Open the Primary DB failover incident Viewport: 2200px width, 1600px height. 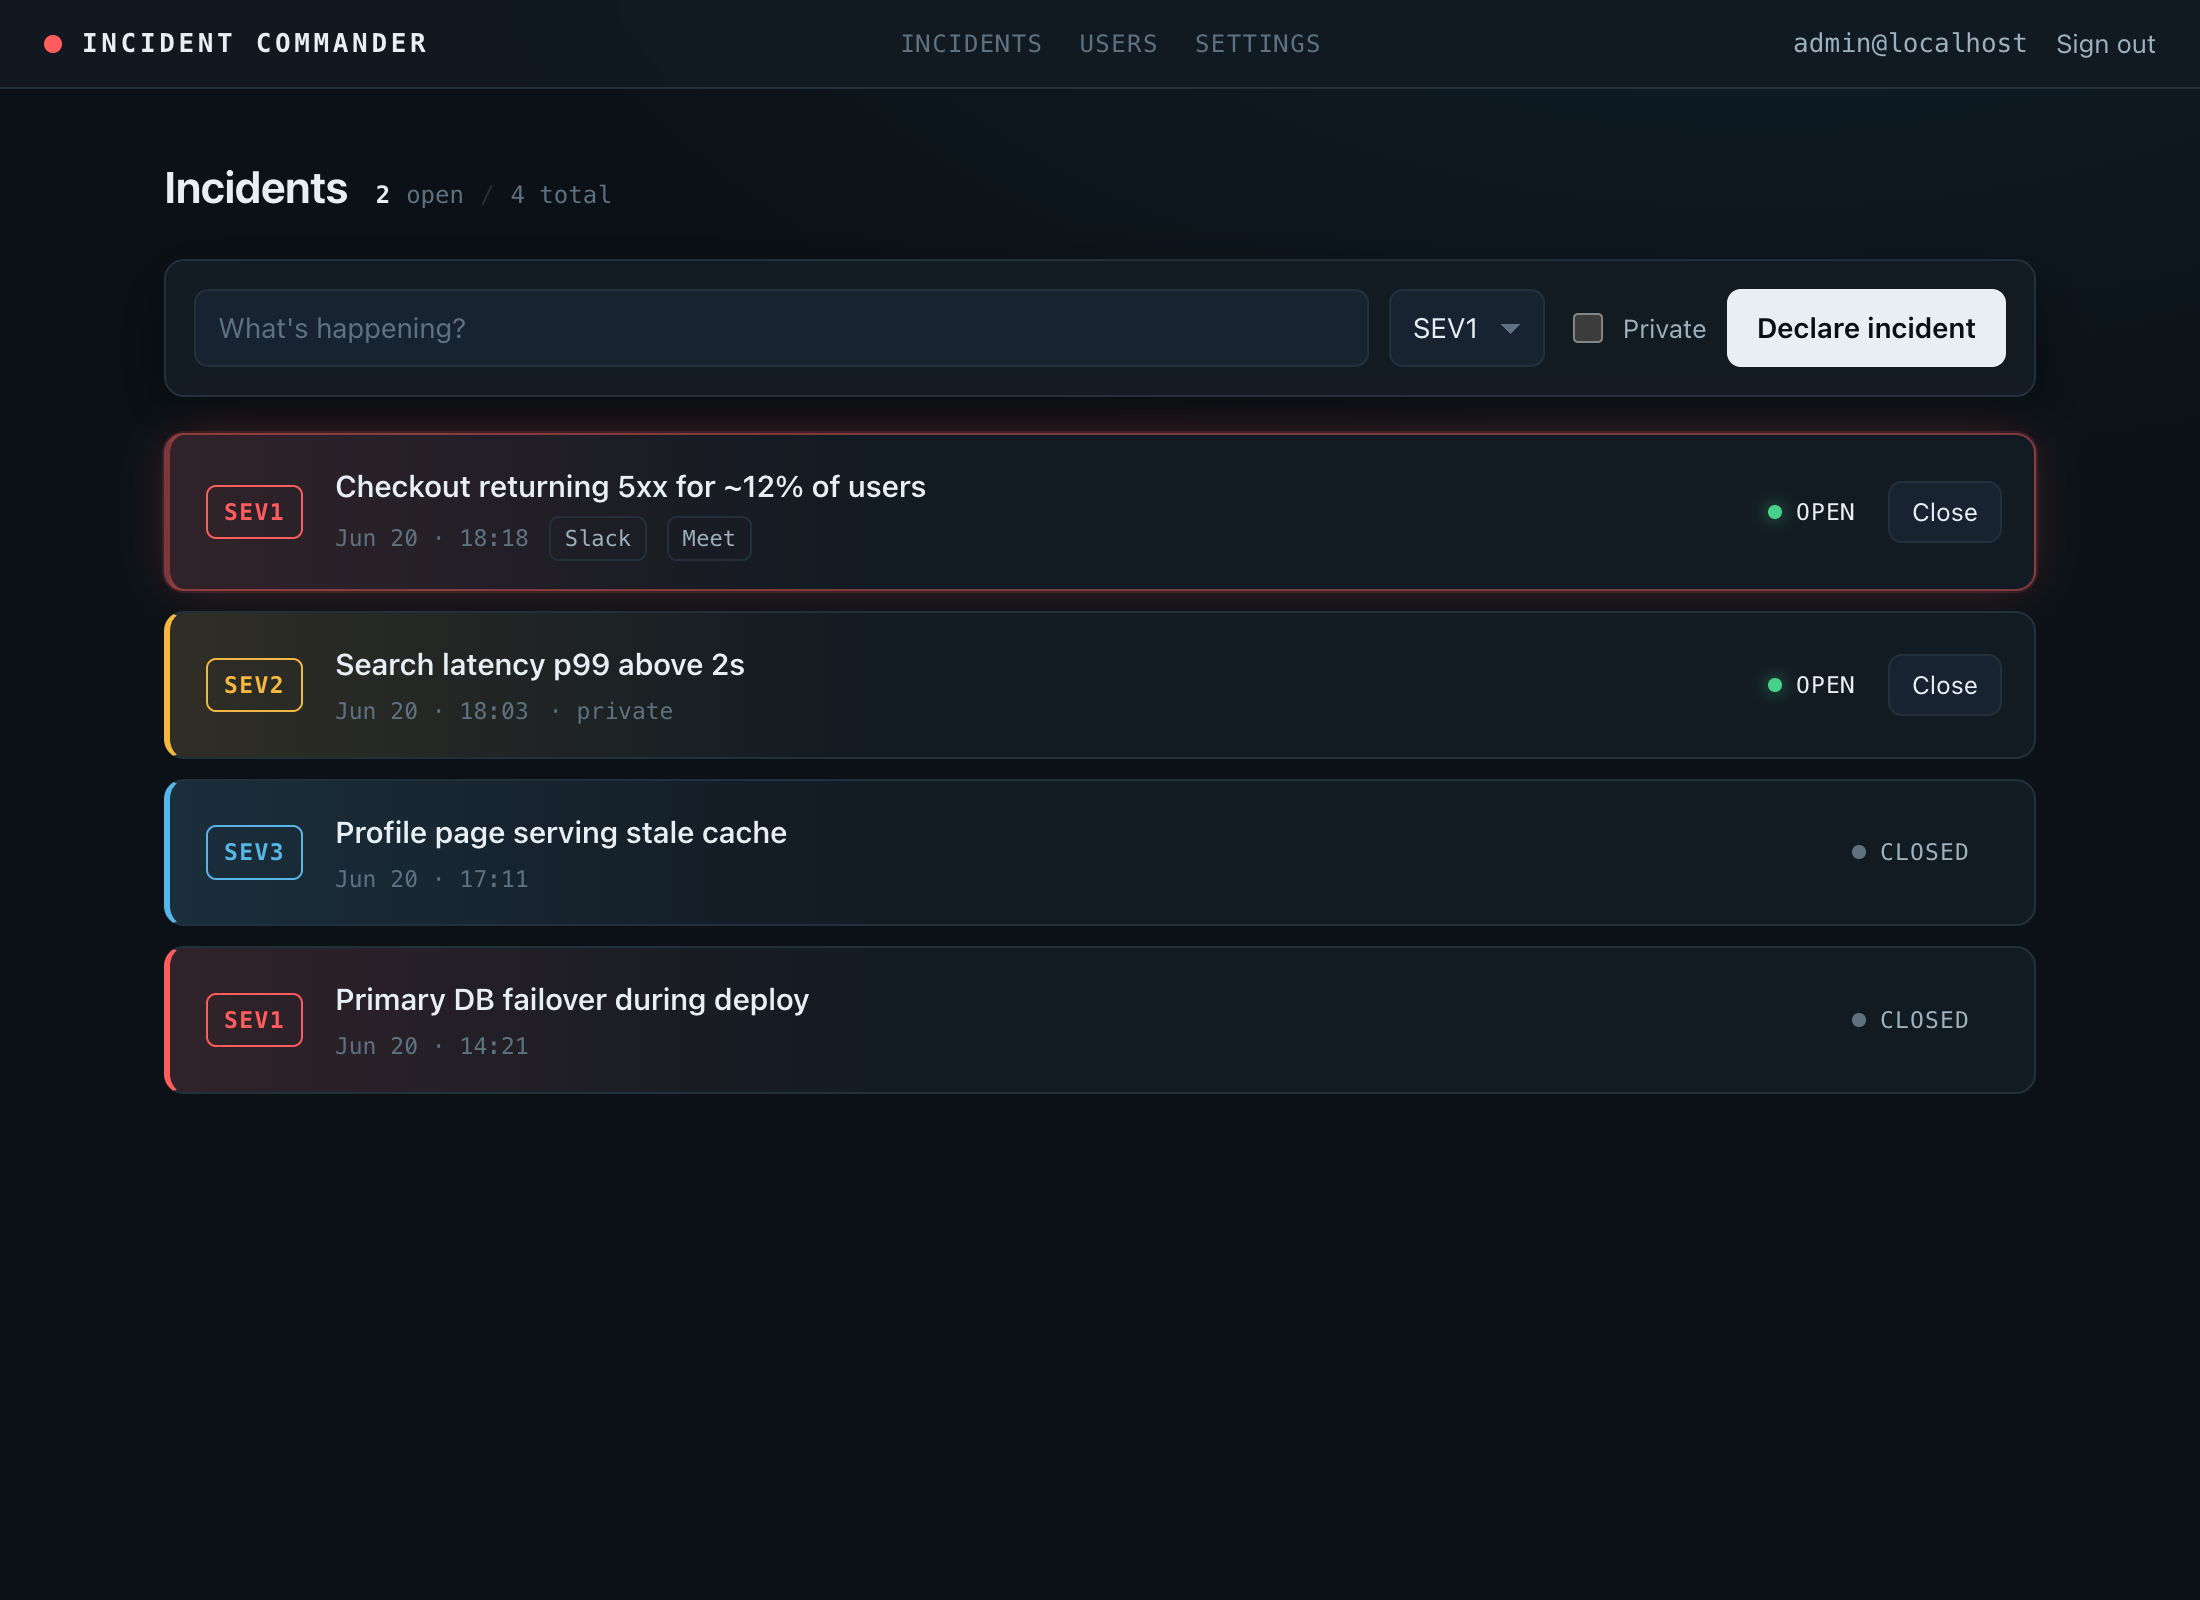572,1000
